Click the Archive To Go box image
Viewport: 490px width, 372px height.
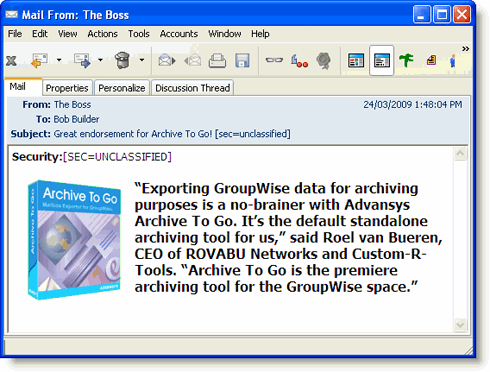click(x=74, y=240)
